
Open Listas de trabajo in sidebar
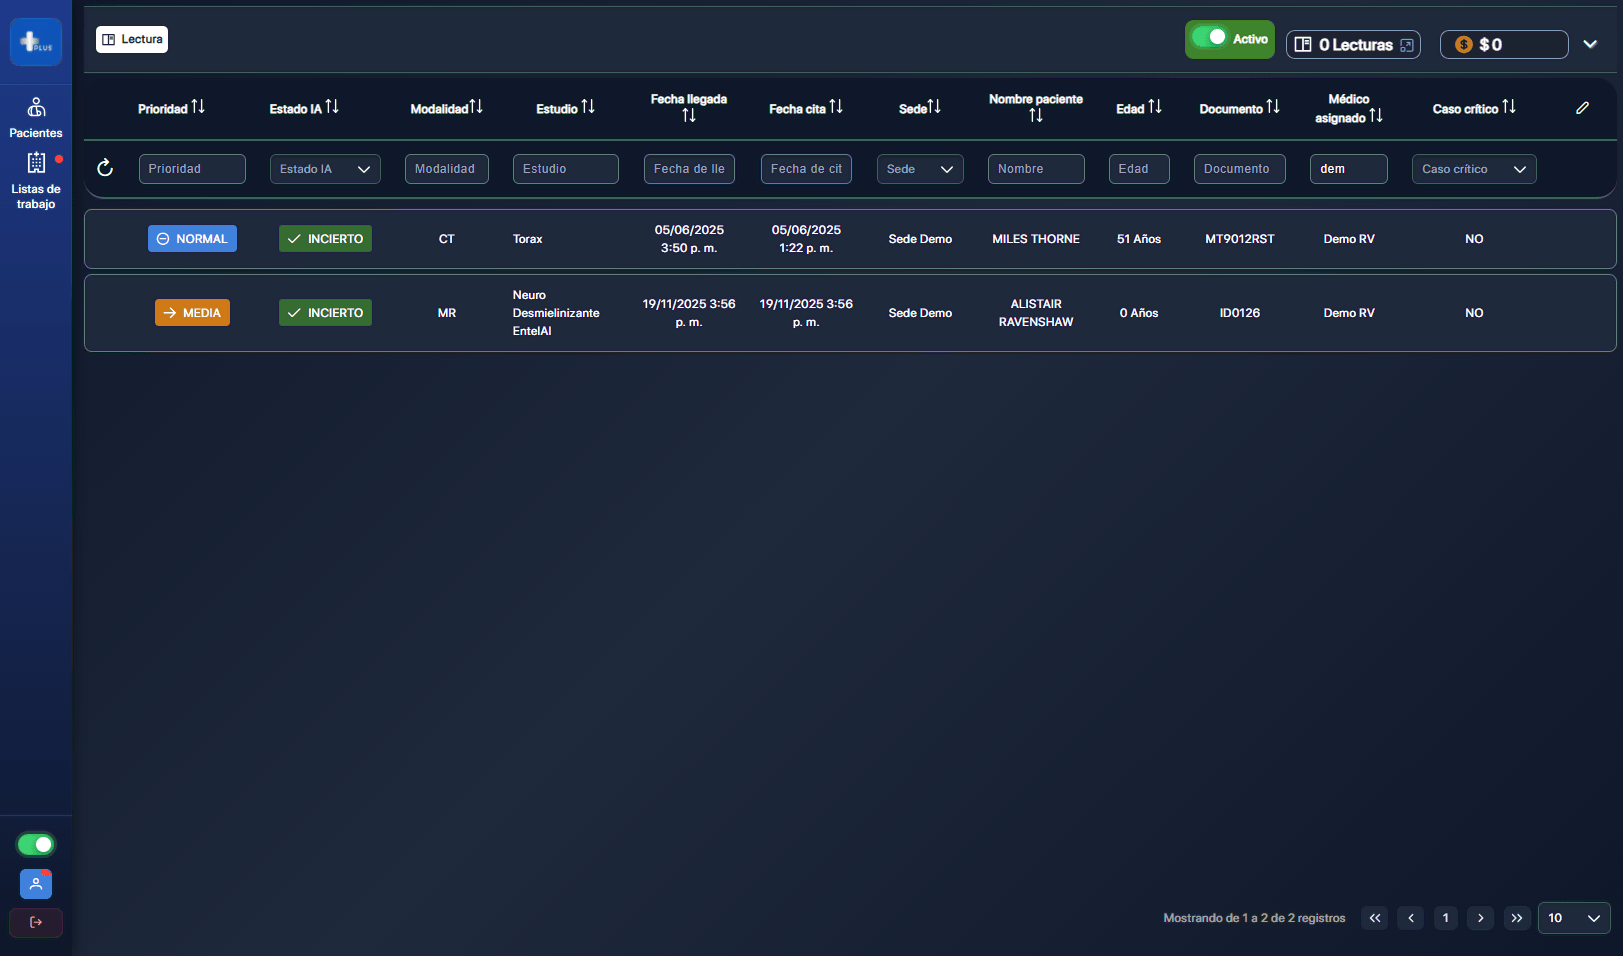[36, 181]
